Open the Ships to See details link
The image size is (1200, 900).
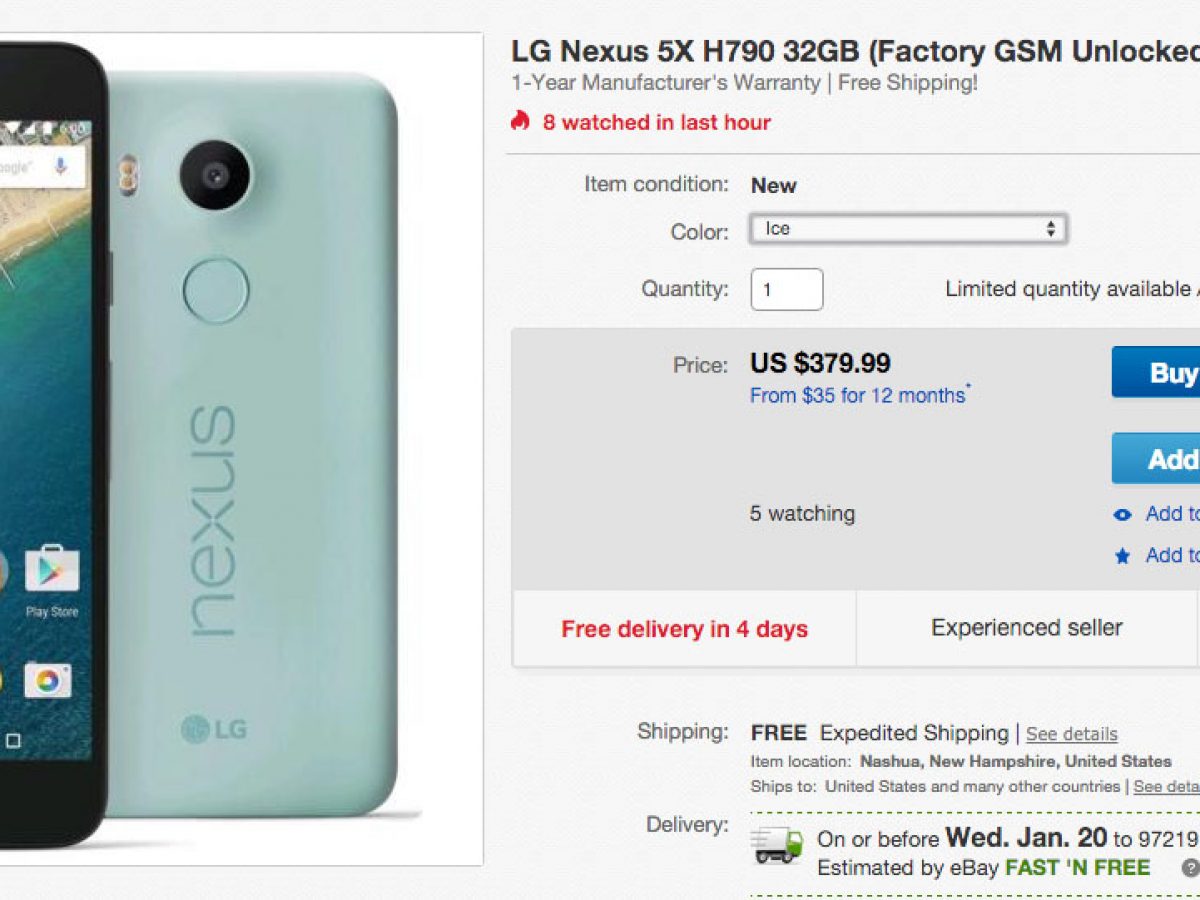(1166, 786)
